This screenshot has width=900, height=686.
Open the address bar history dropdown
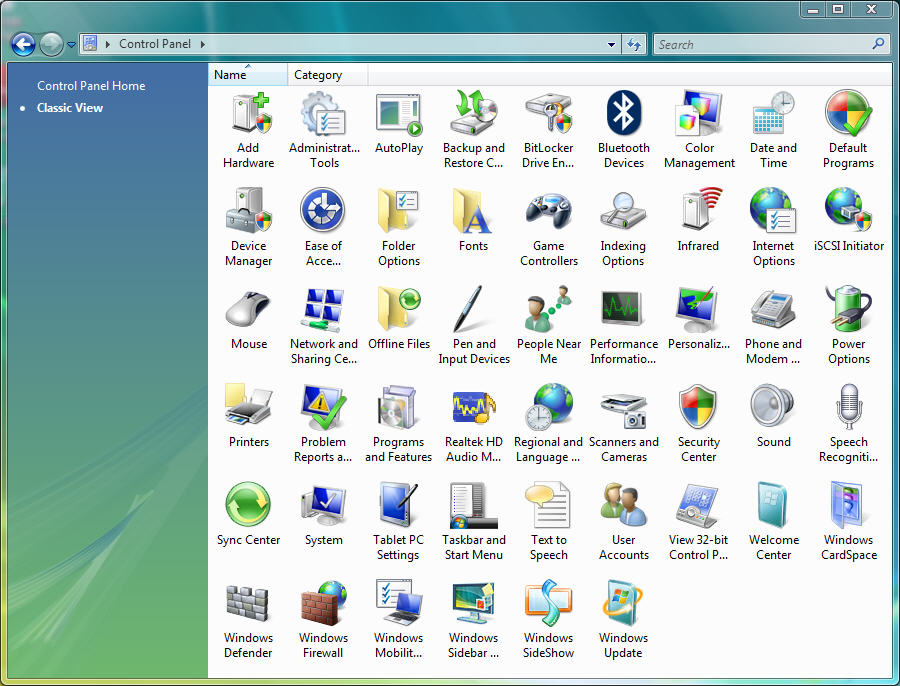pos(612,45)
